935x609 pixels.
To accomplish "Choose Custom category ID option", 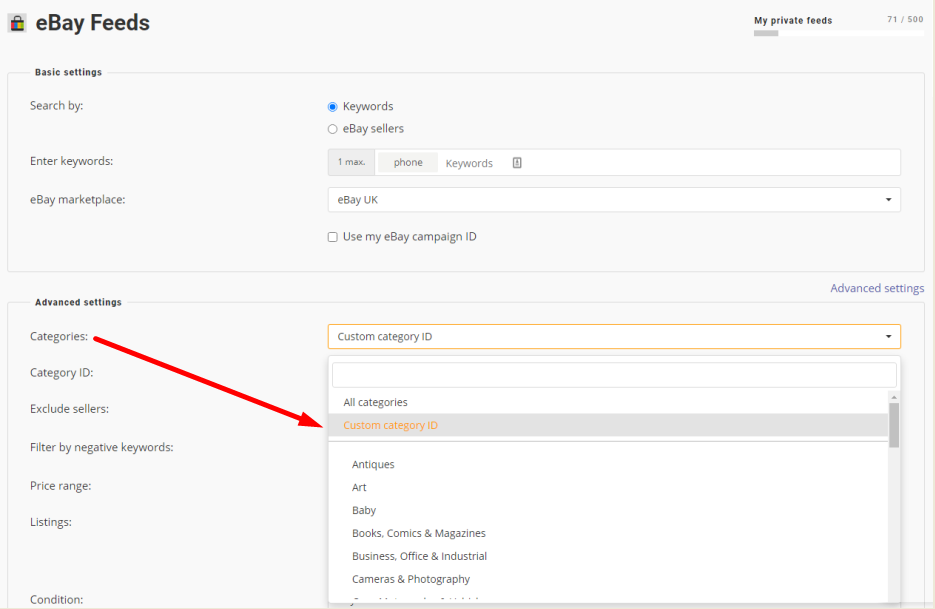I will click(x=608, y=425).
